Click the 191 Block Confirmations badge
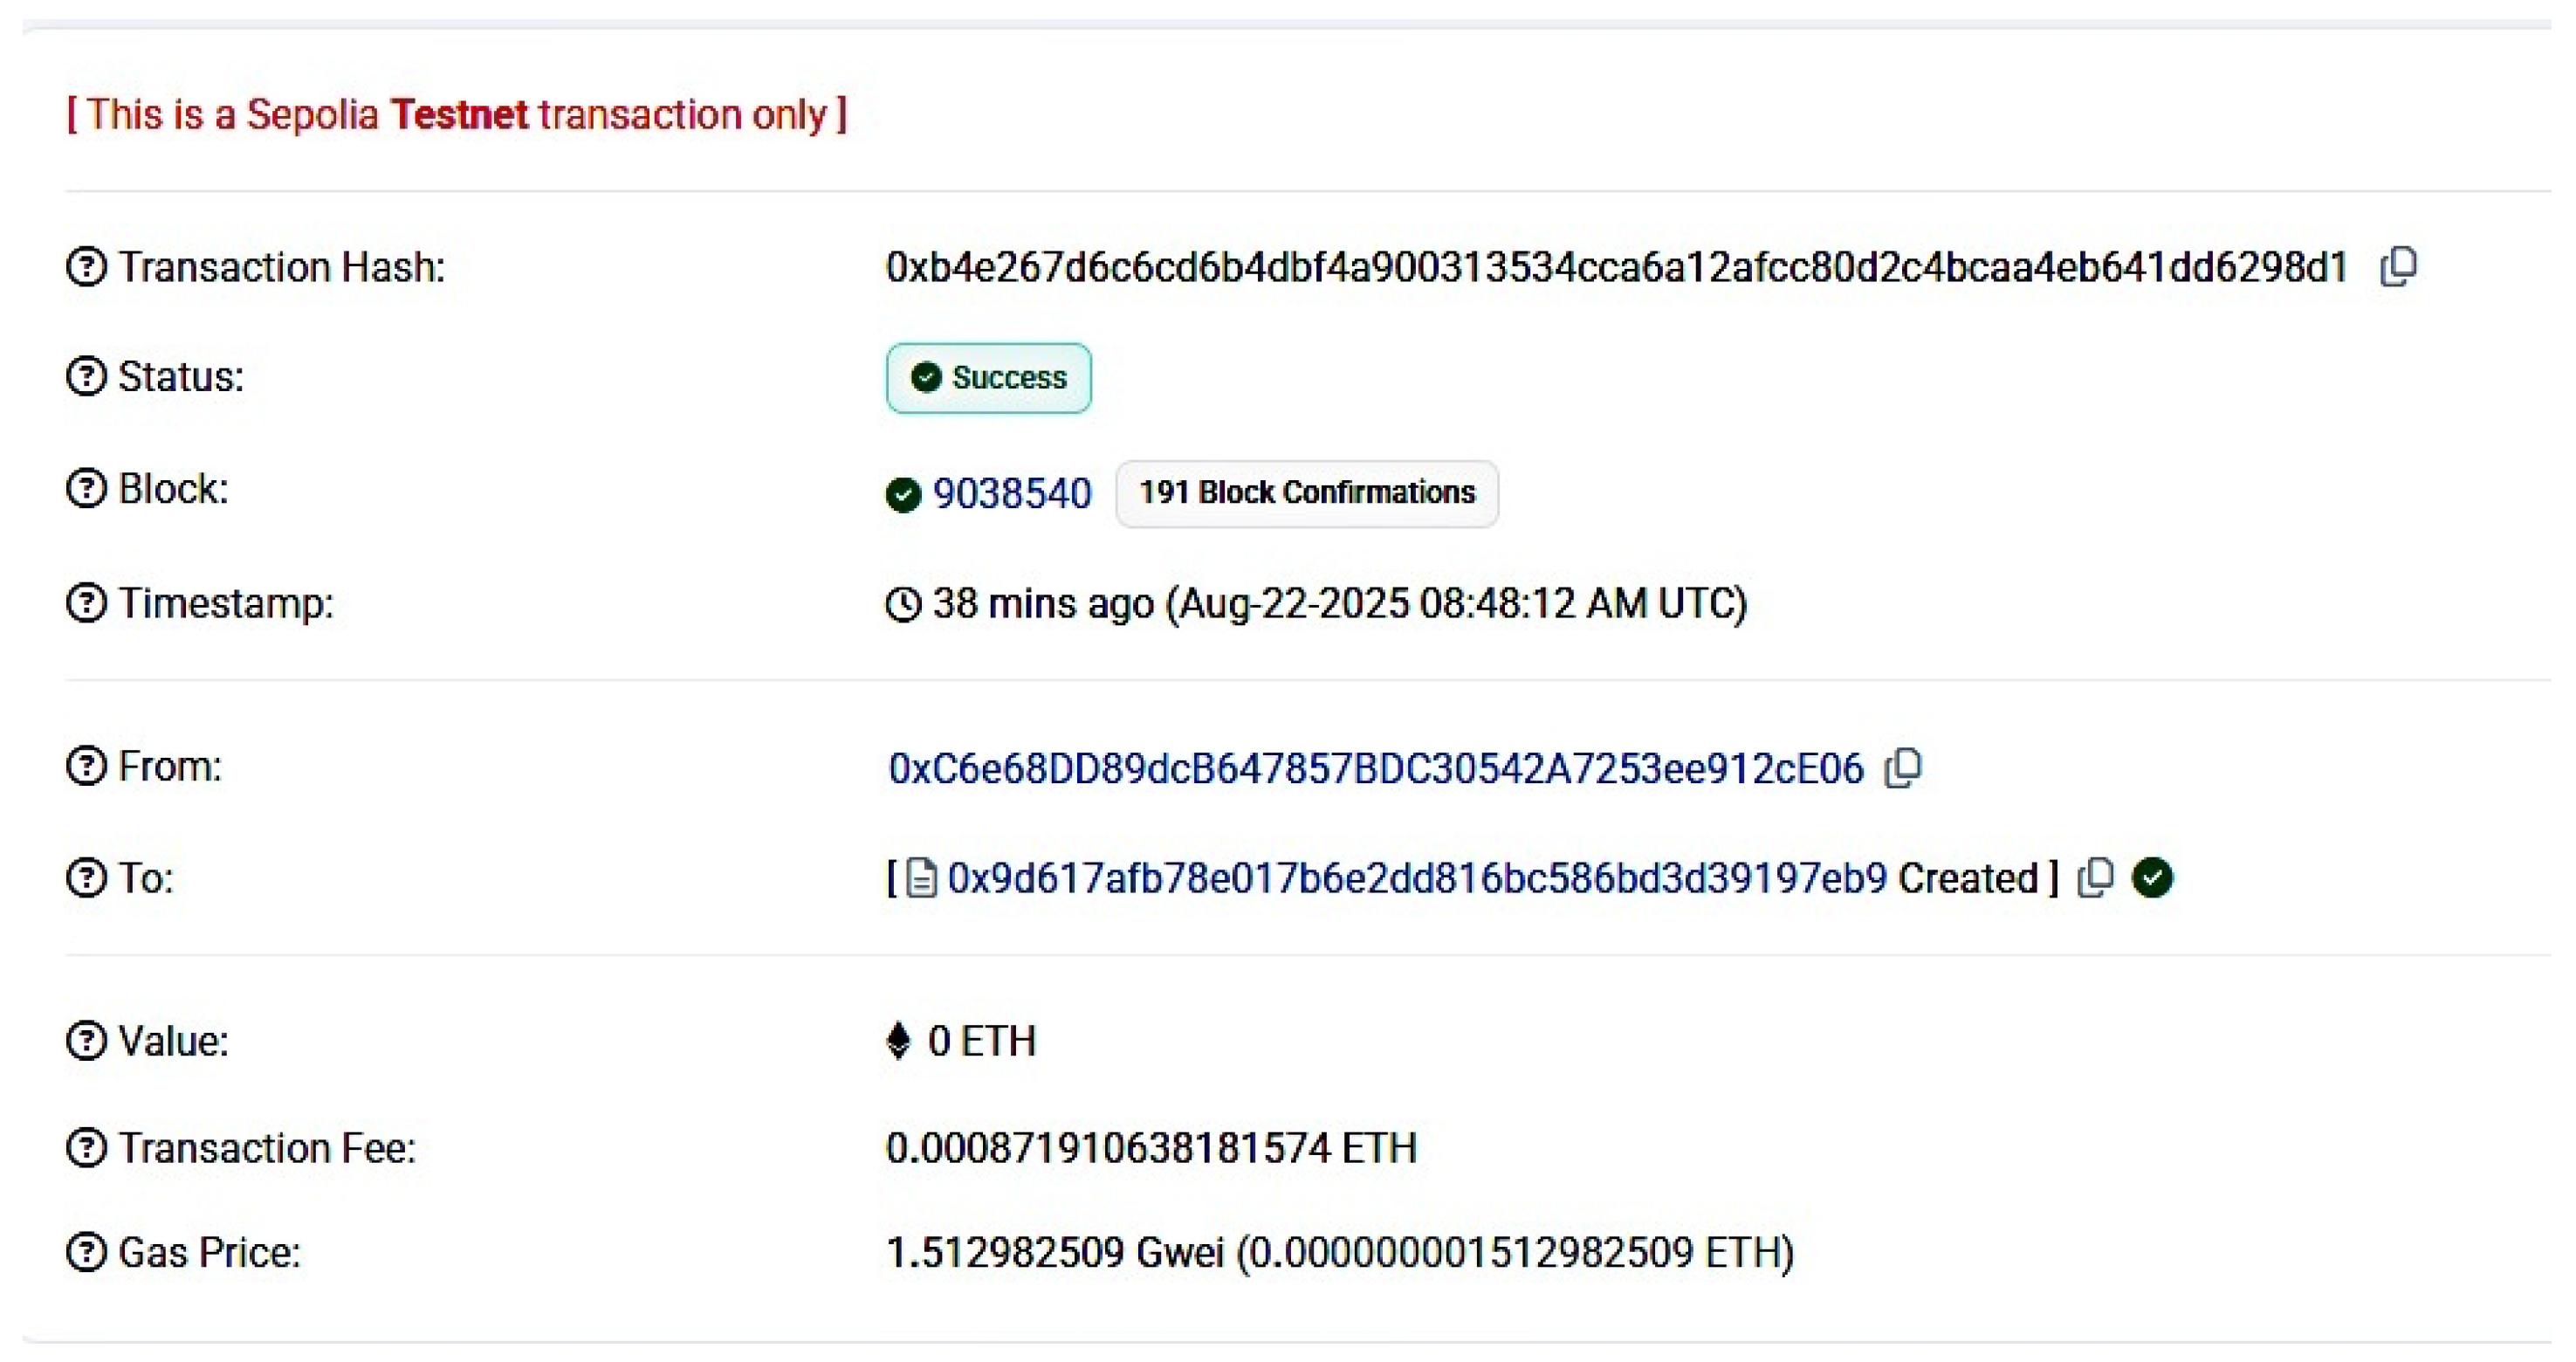Screen dimensions: 2576x1362 click(1307, 493)
